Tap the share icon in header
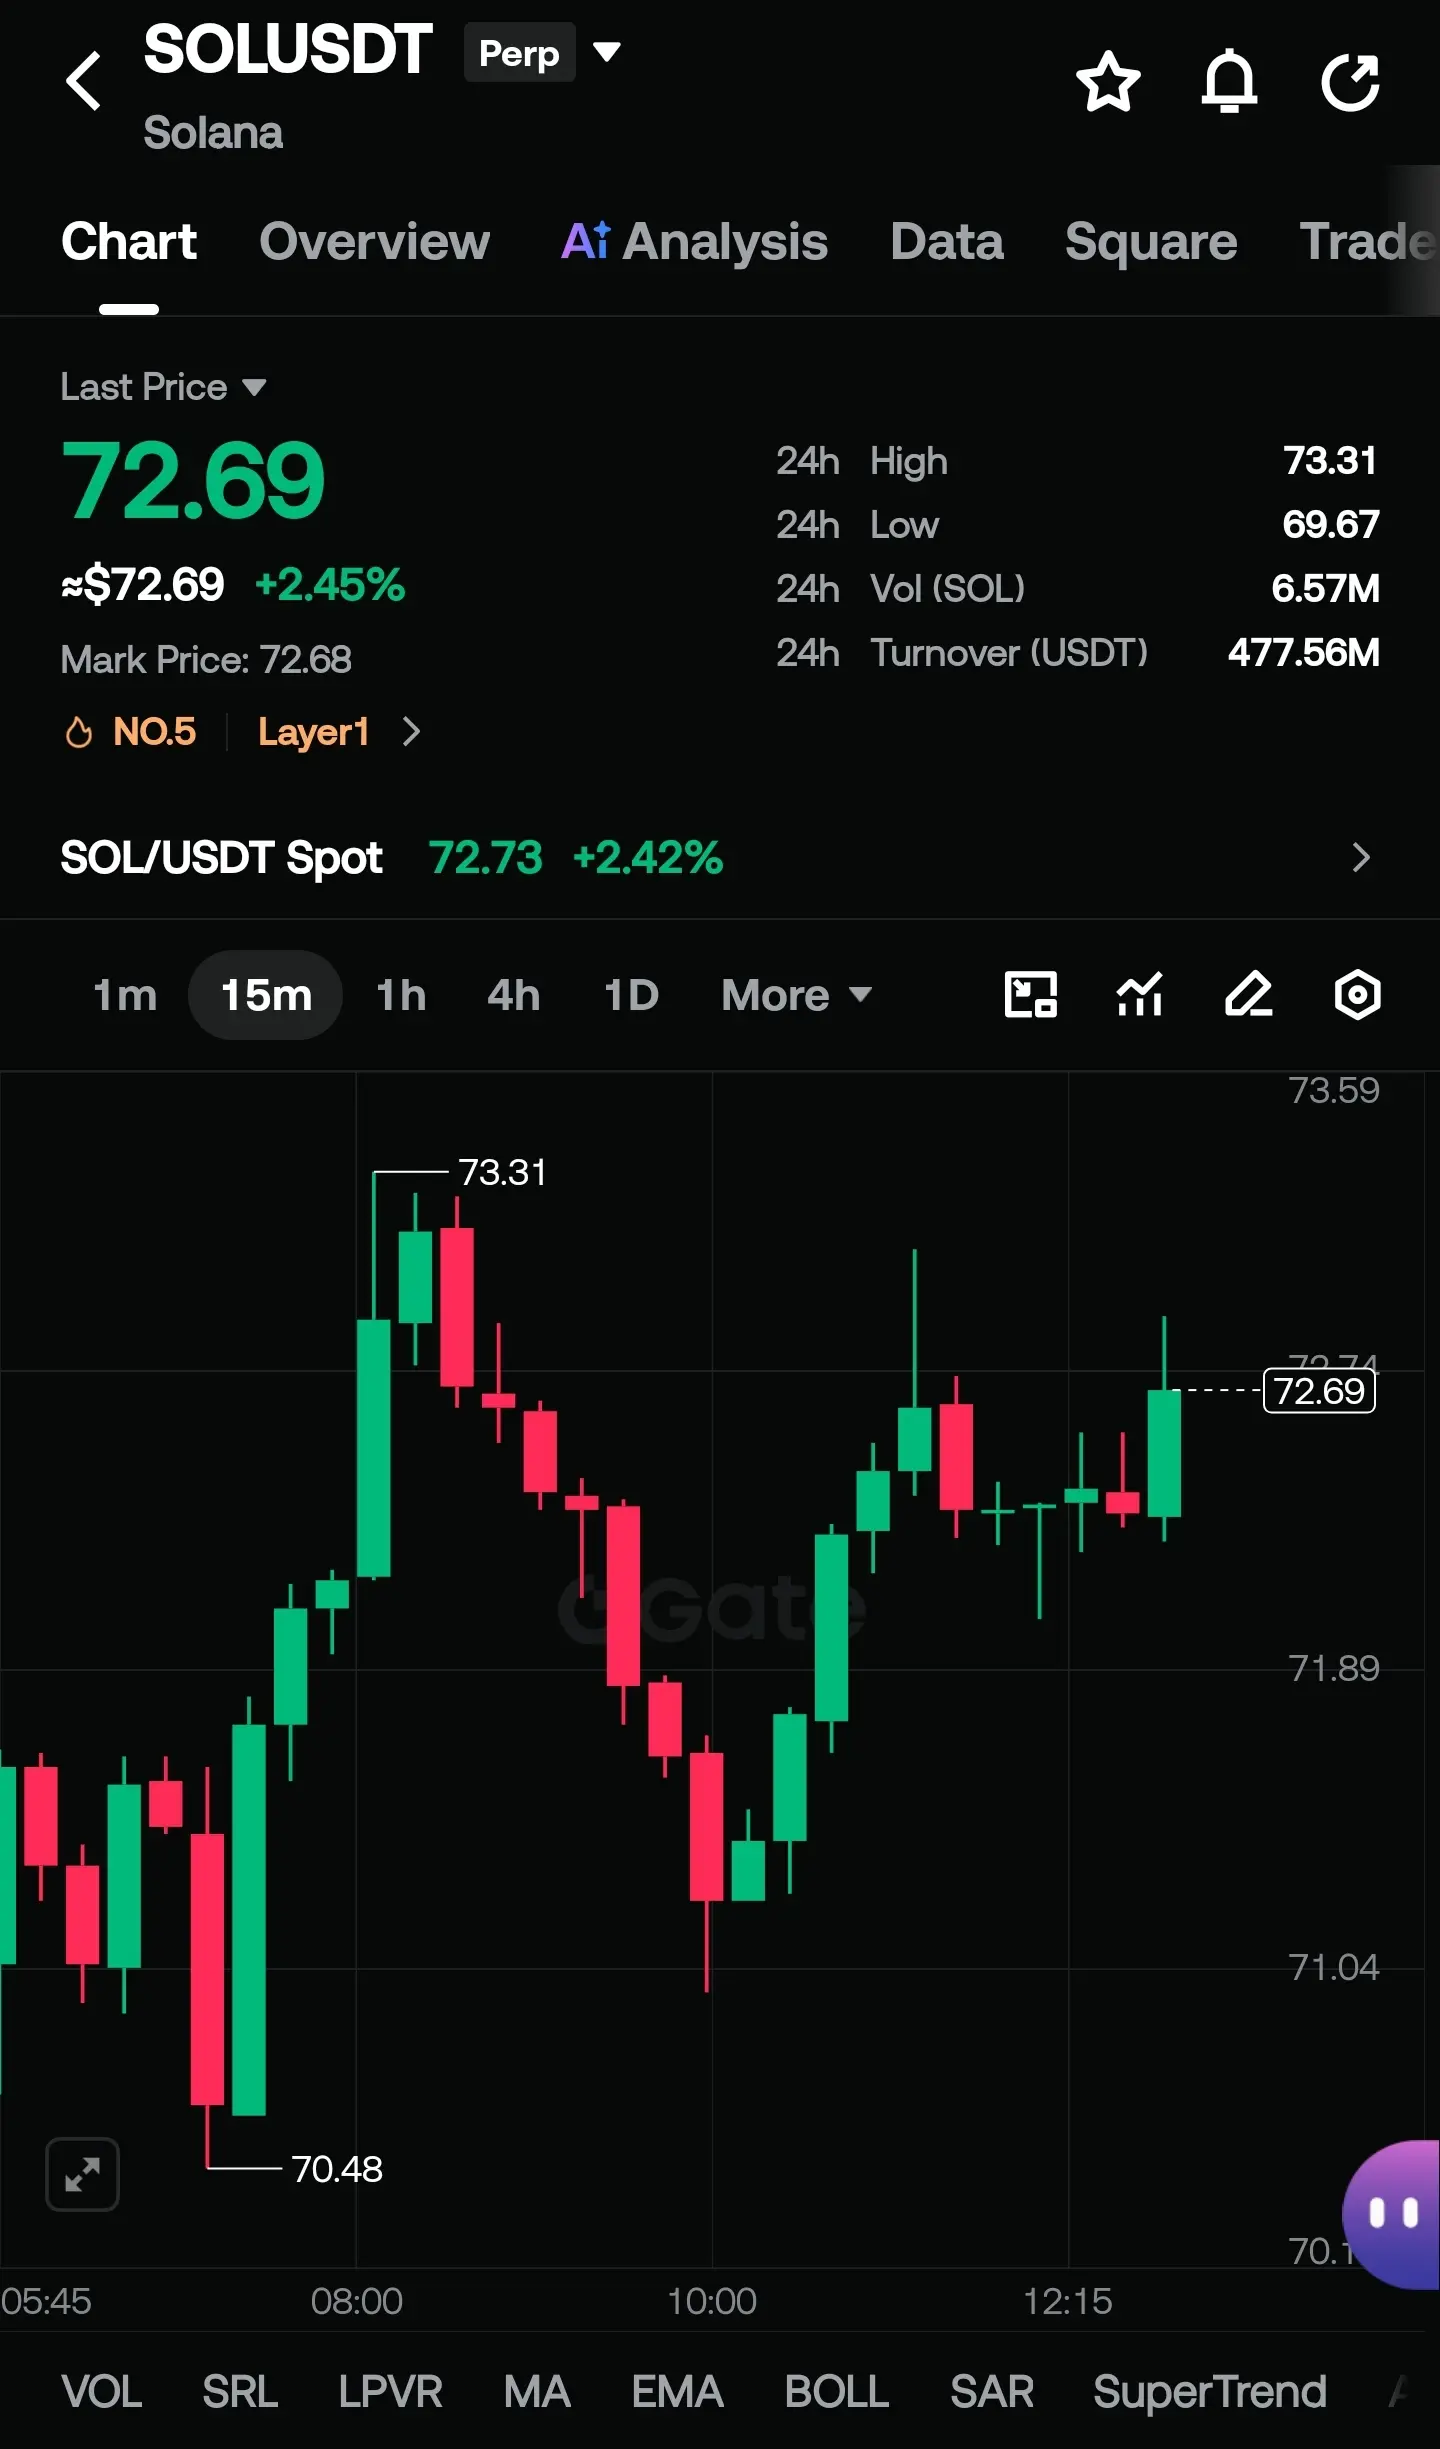The image size is (1440, 2449). pos(1351,81)
